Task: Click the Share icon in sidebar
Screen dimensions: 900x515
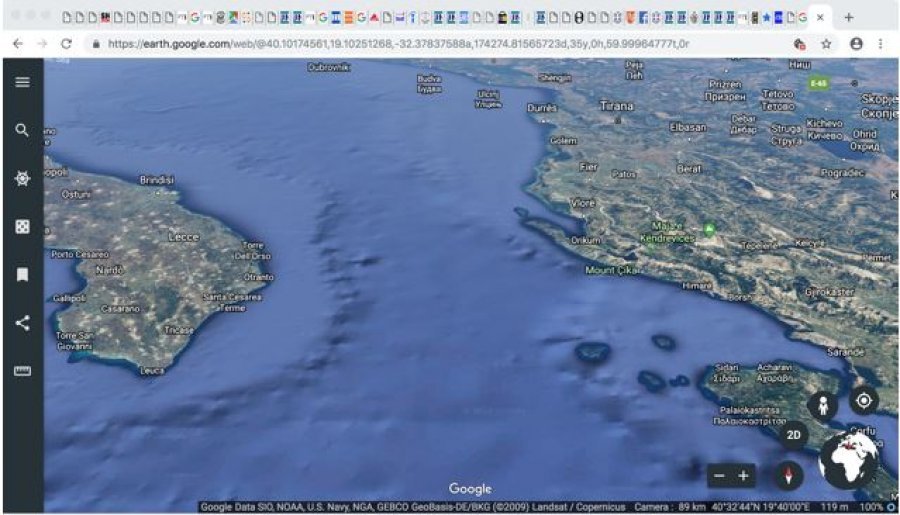Action: pos(22,323)
